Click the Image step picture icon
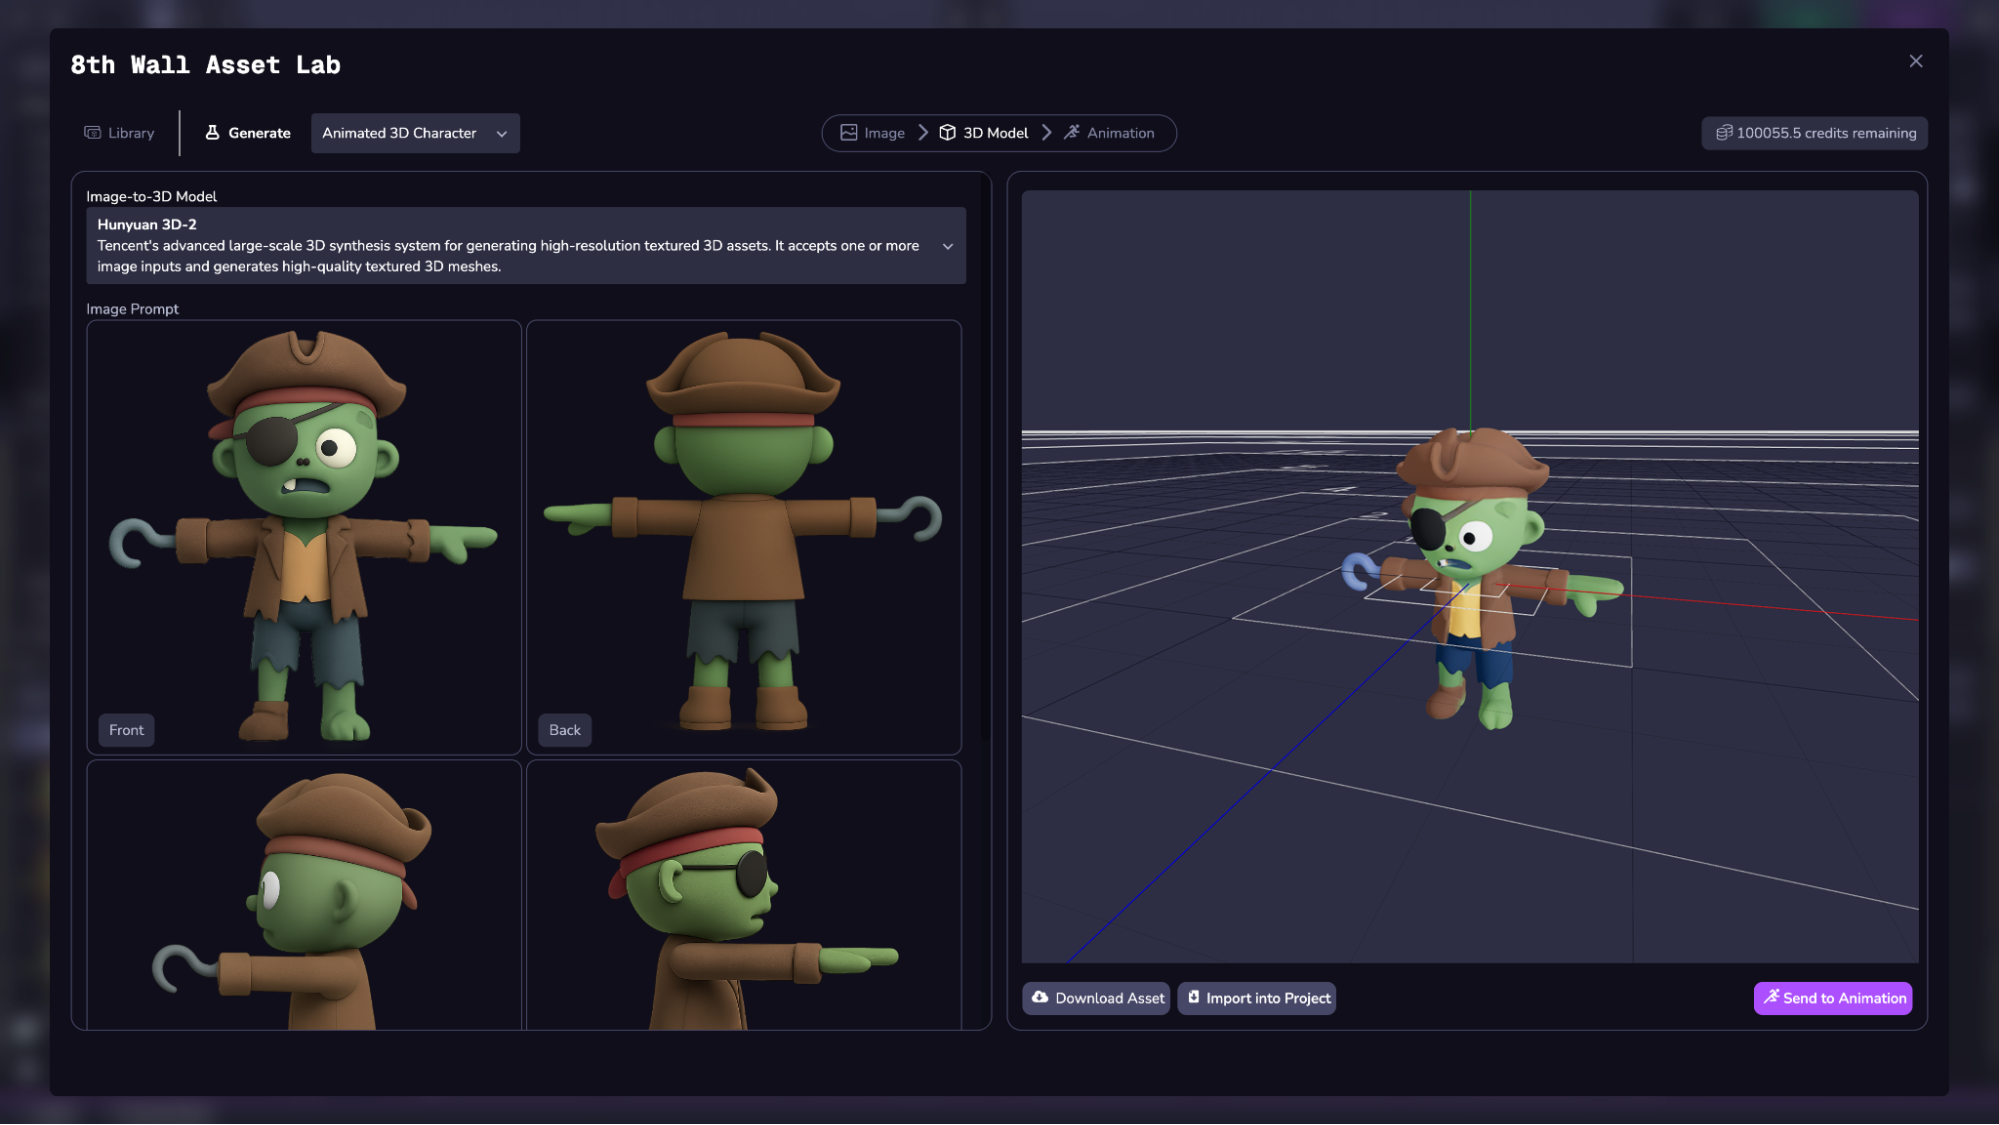Image resolution: width=1999 pixels, height=1125 pixels. click(848, 133)
